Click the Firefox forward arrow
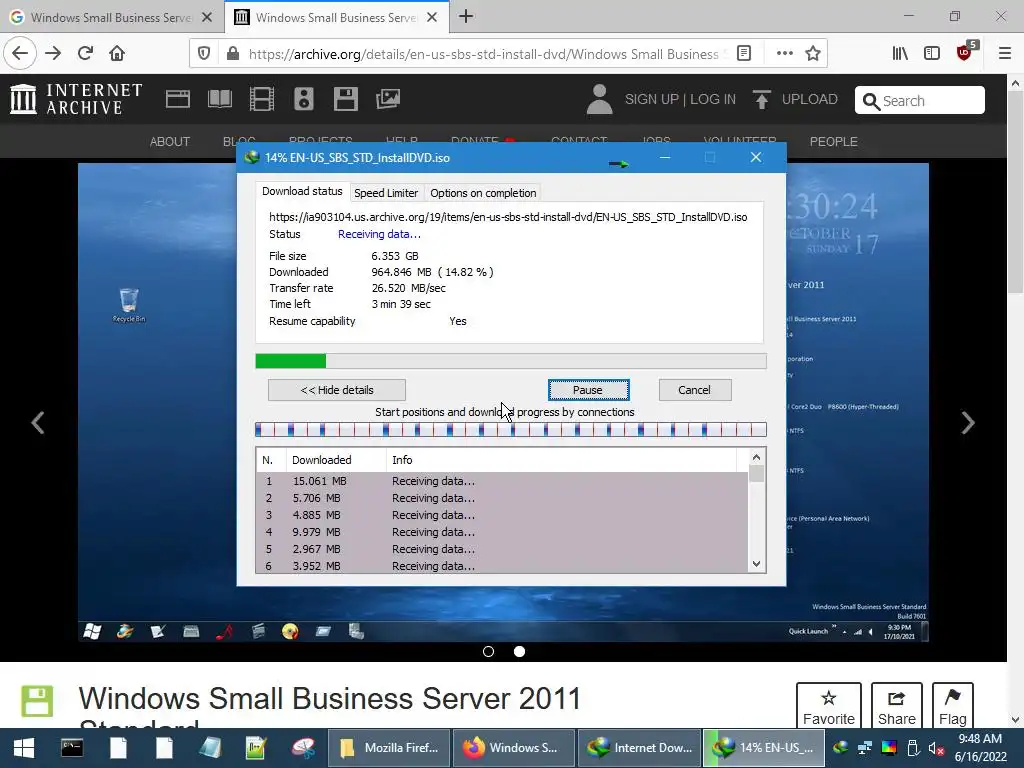 tap(53, 53)
